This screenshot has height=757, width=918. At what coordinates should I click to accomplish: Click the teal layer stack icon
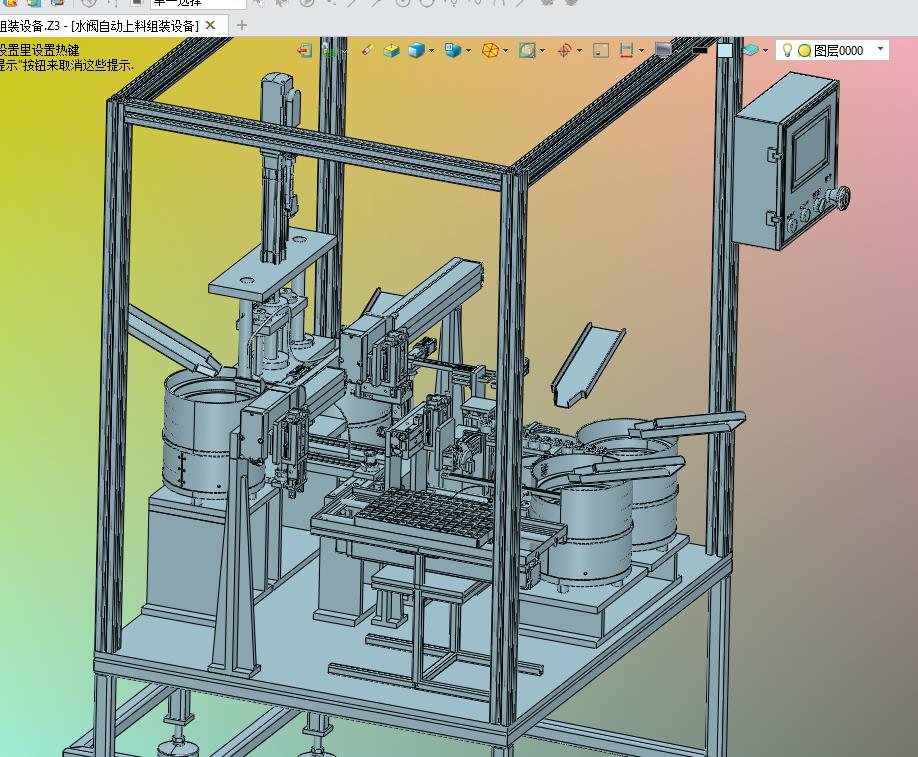tap(751, 51)
